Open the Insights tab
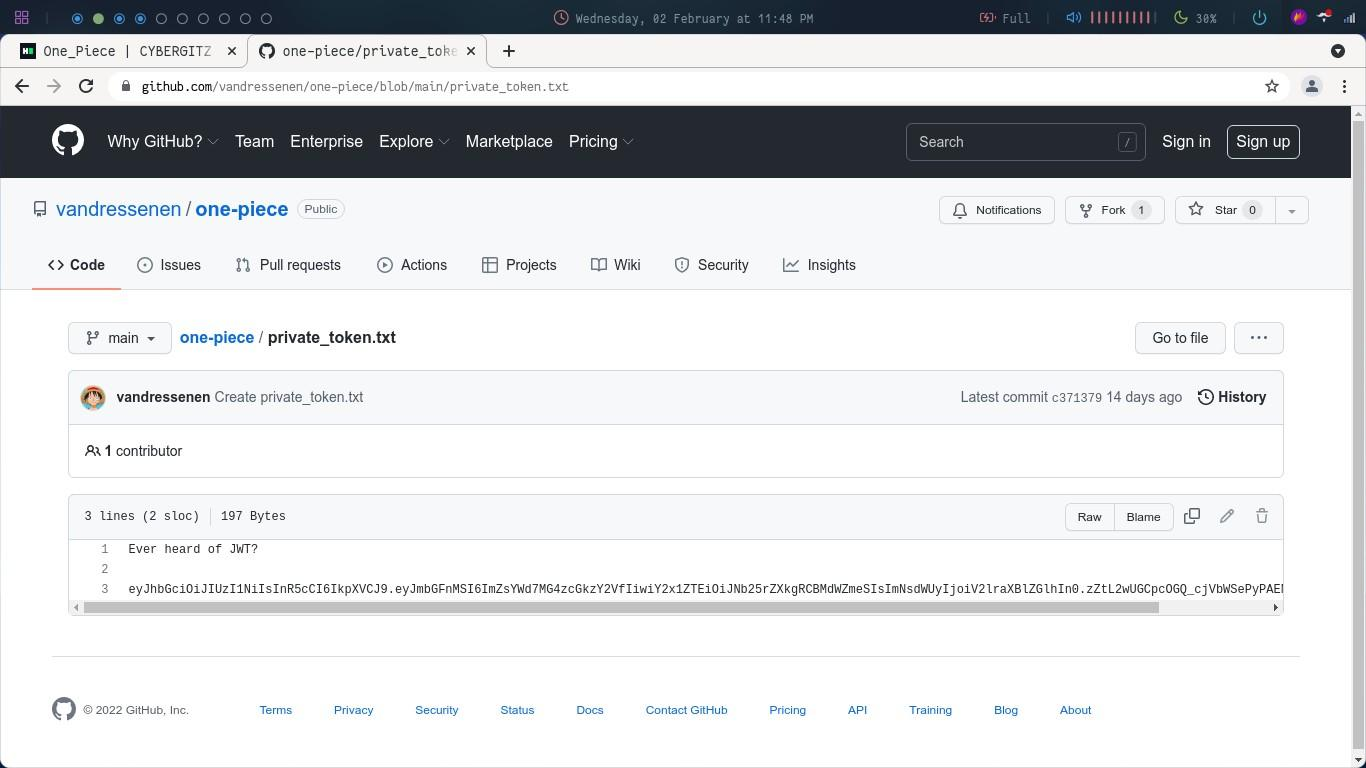 tap(819, 265)
